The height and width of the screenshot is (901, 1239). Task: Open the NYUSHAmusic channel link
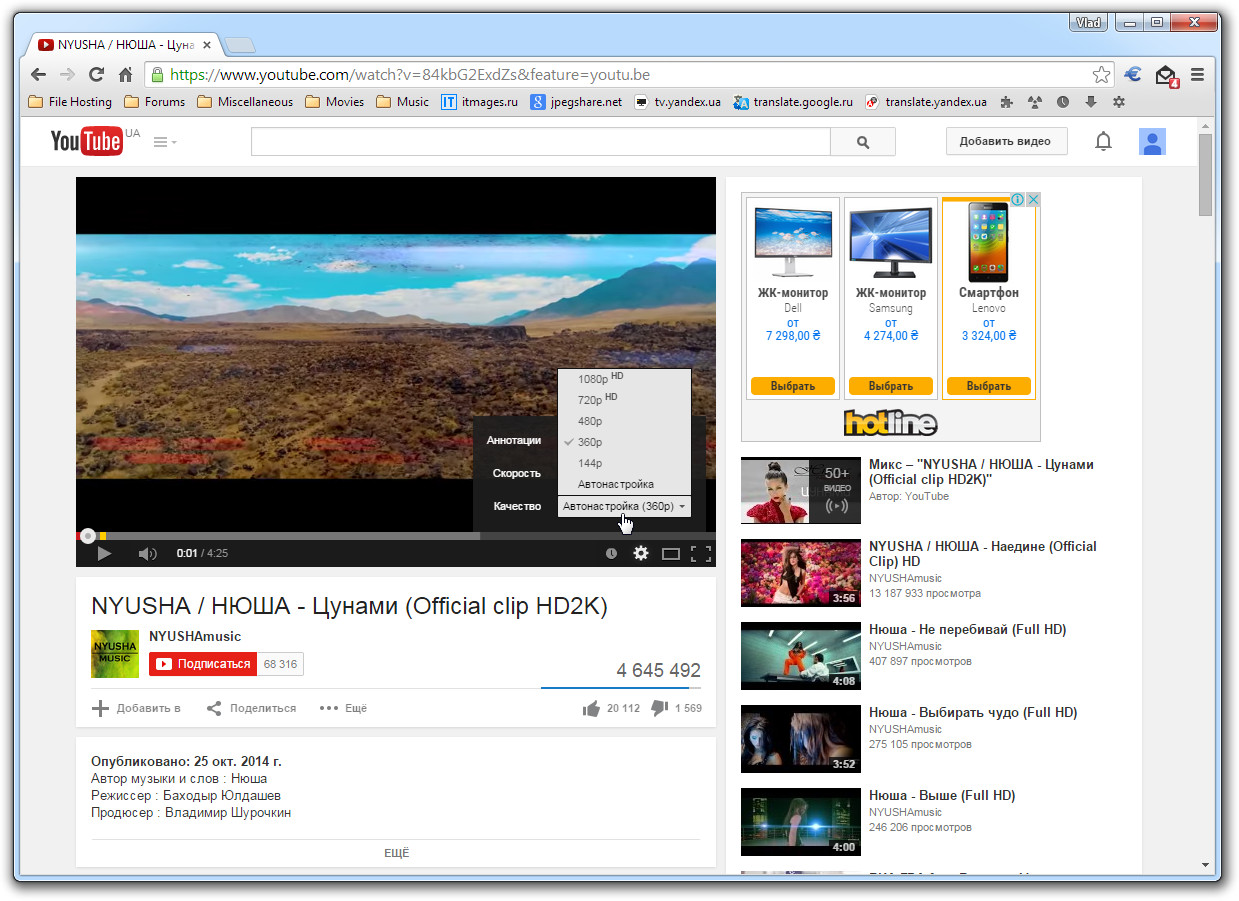(x=195, y=636)
